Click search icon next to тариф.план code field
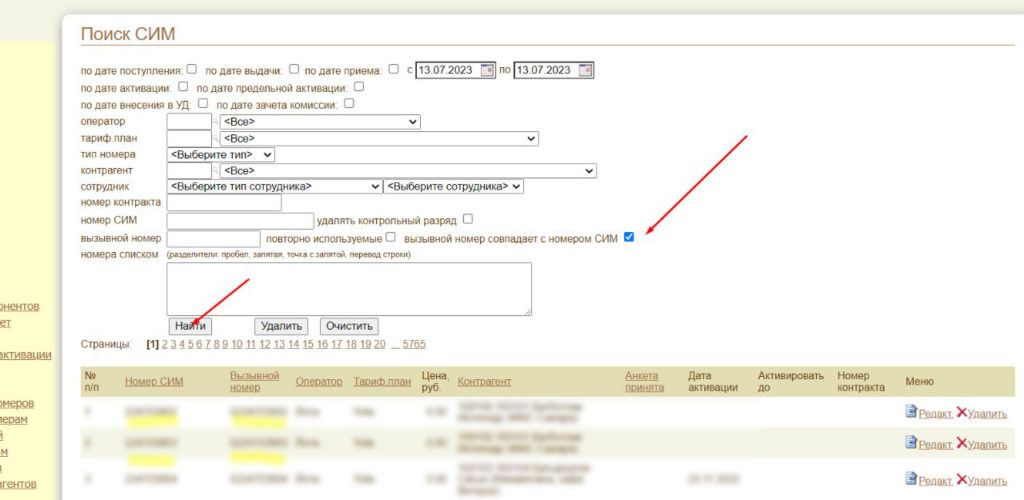The height and width of the screenshot is (500, 1024). point(216,138)
